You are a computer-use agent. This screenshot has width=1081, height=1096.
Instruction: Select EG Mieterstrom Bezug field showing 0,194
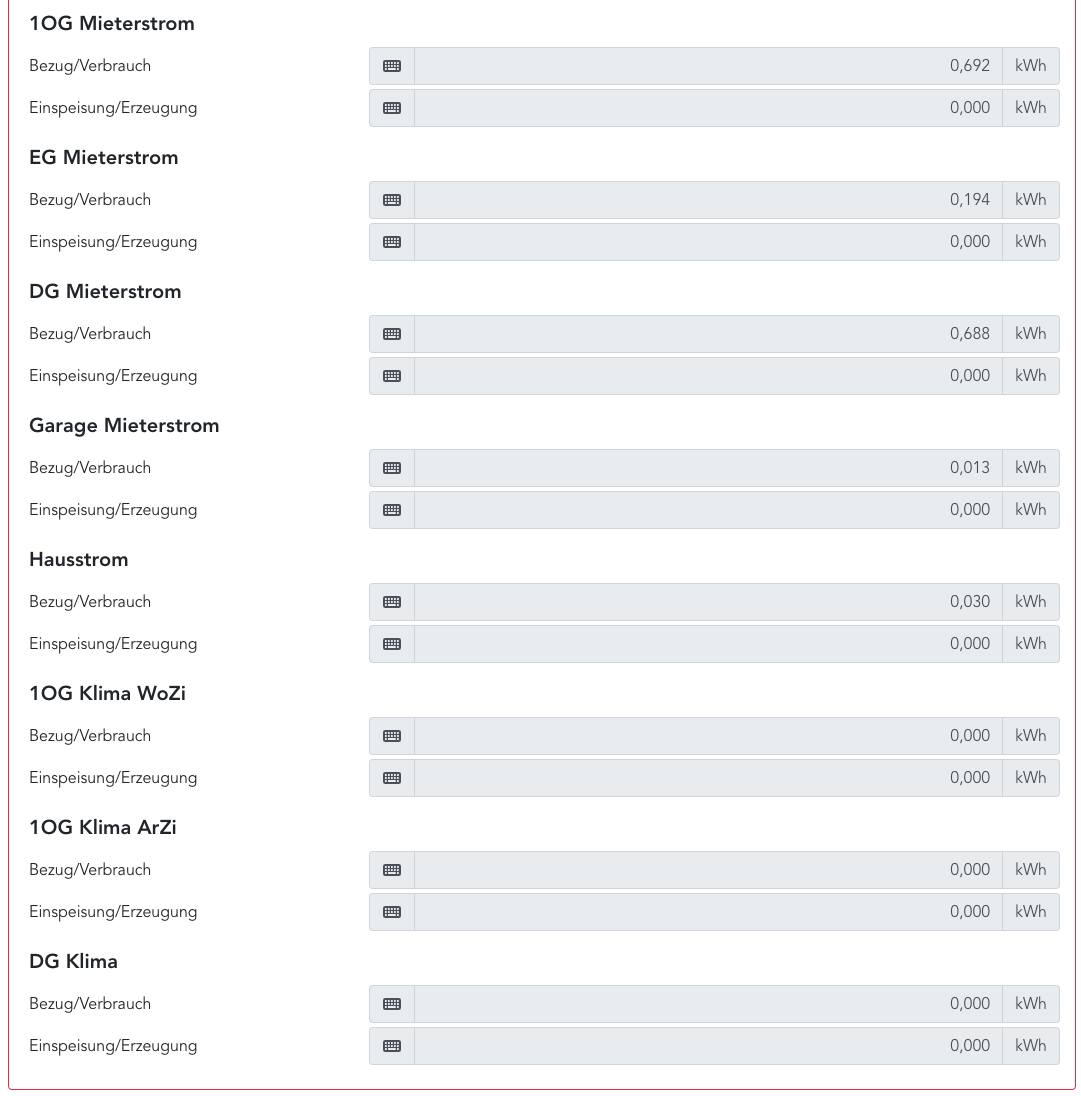click(x=708, y=200)
